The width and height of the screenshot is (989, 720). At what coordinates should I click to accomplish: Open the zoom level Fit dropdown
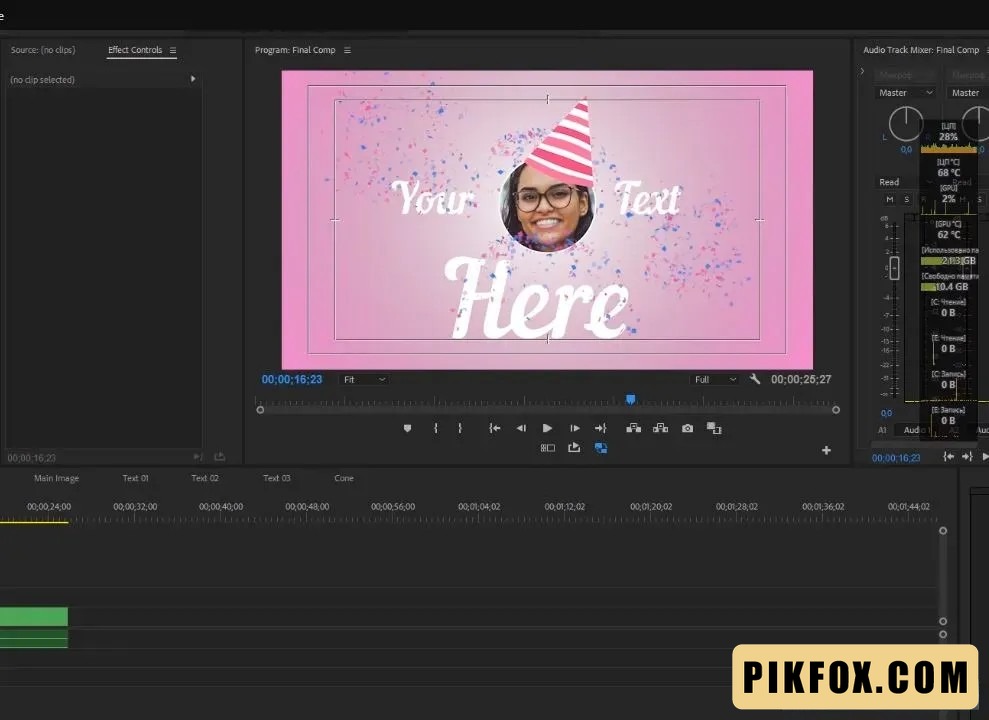(x=364, y=380)
